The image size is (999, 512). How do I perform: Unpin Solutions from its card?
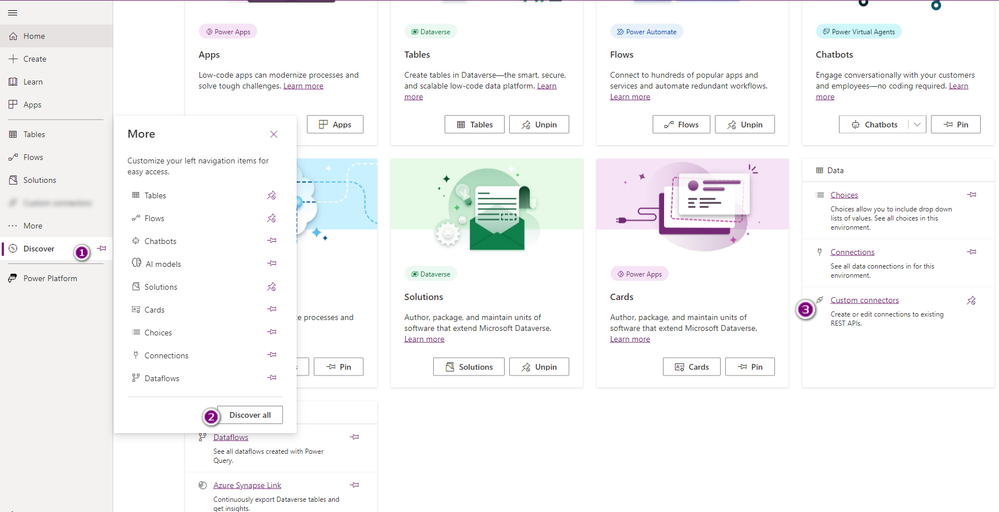539,367
